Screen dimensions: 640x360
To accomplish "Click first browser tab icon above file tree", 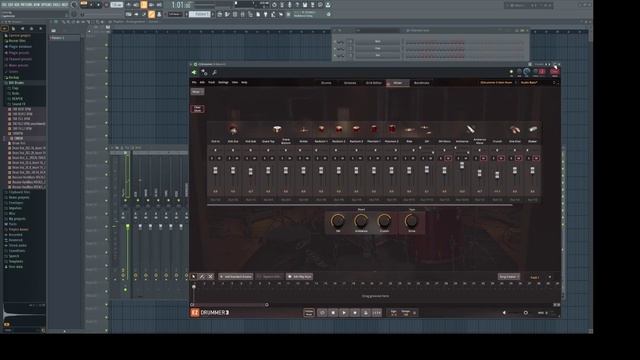I will (x=5, y=29).
